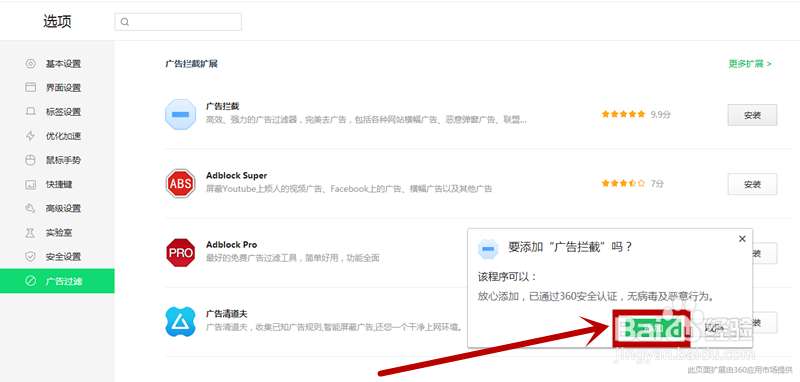Click the 标签设置 laptop icon
Image resolution: width=800 pixels, height=382 pixels.
[31, 111]
